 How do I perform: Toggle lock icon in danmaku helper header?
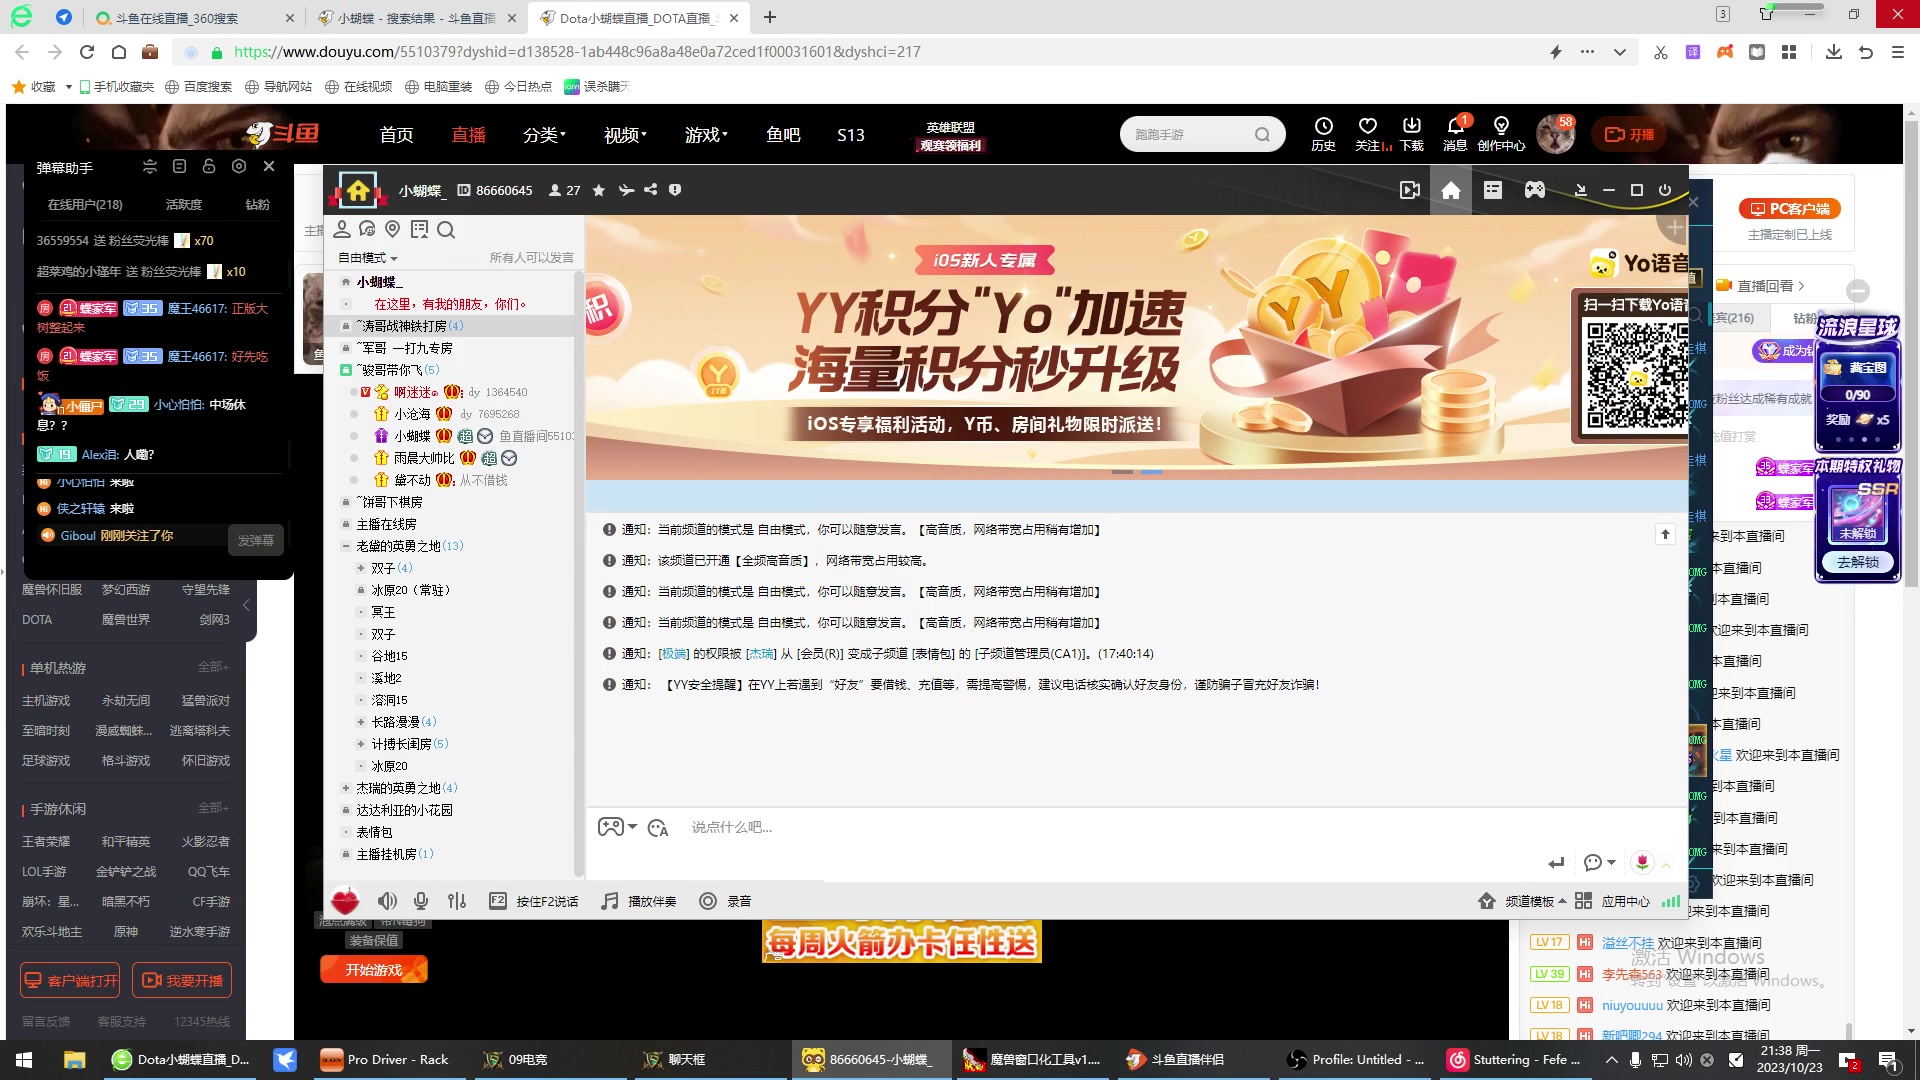pos(209,166)
